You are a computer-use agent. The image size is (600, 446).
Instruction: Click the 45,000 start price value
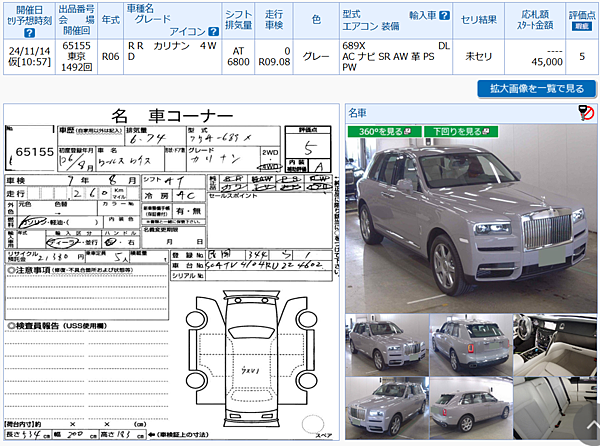[x=547, y=62]
